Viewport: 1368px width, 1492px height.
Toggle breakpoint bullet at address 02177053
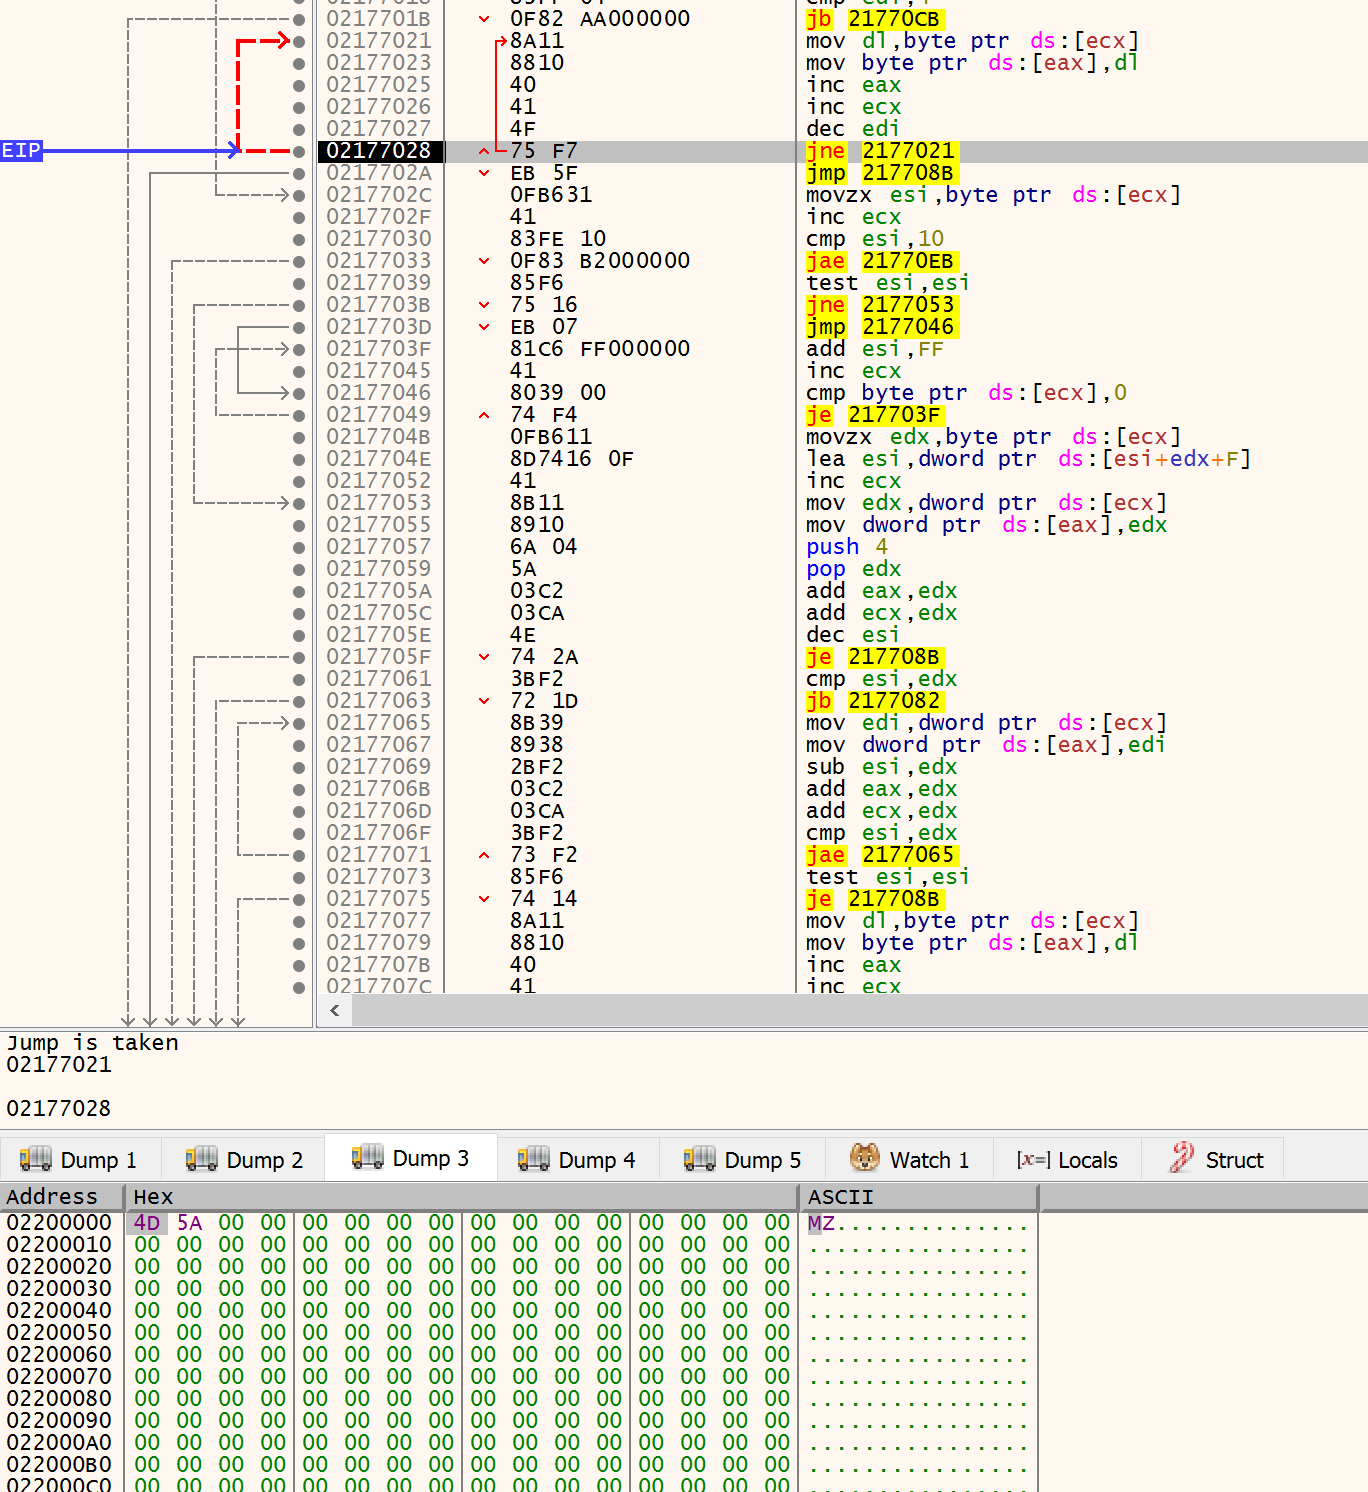(299, 503)
